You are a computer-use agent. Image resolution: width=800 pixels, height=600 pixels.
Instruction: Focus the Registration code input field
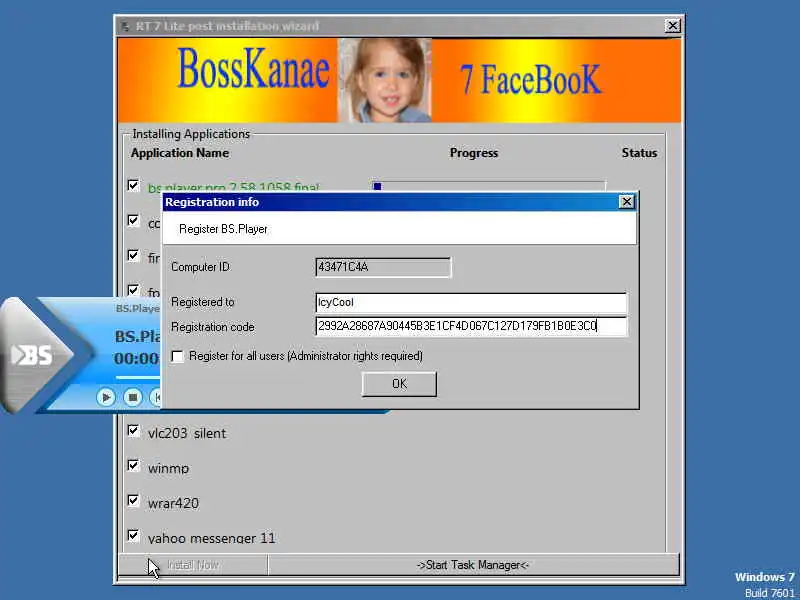pyautogui.click(x=471, y=326)
